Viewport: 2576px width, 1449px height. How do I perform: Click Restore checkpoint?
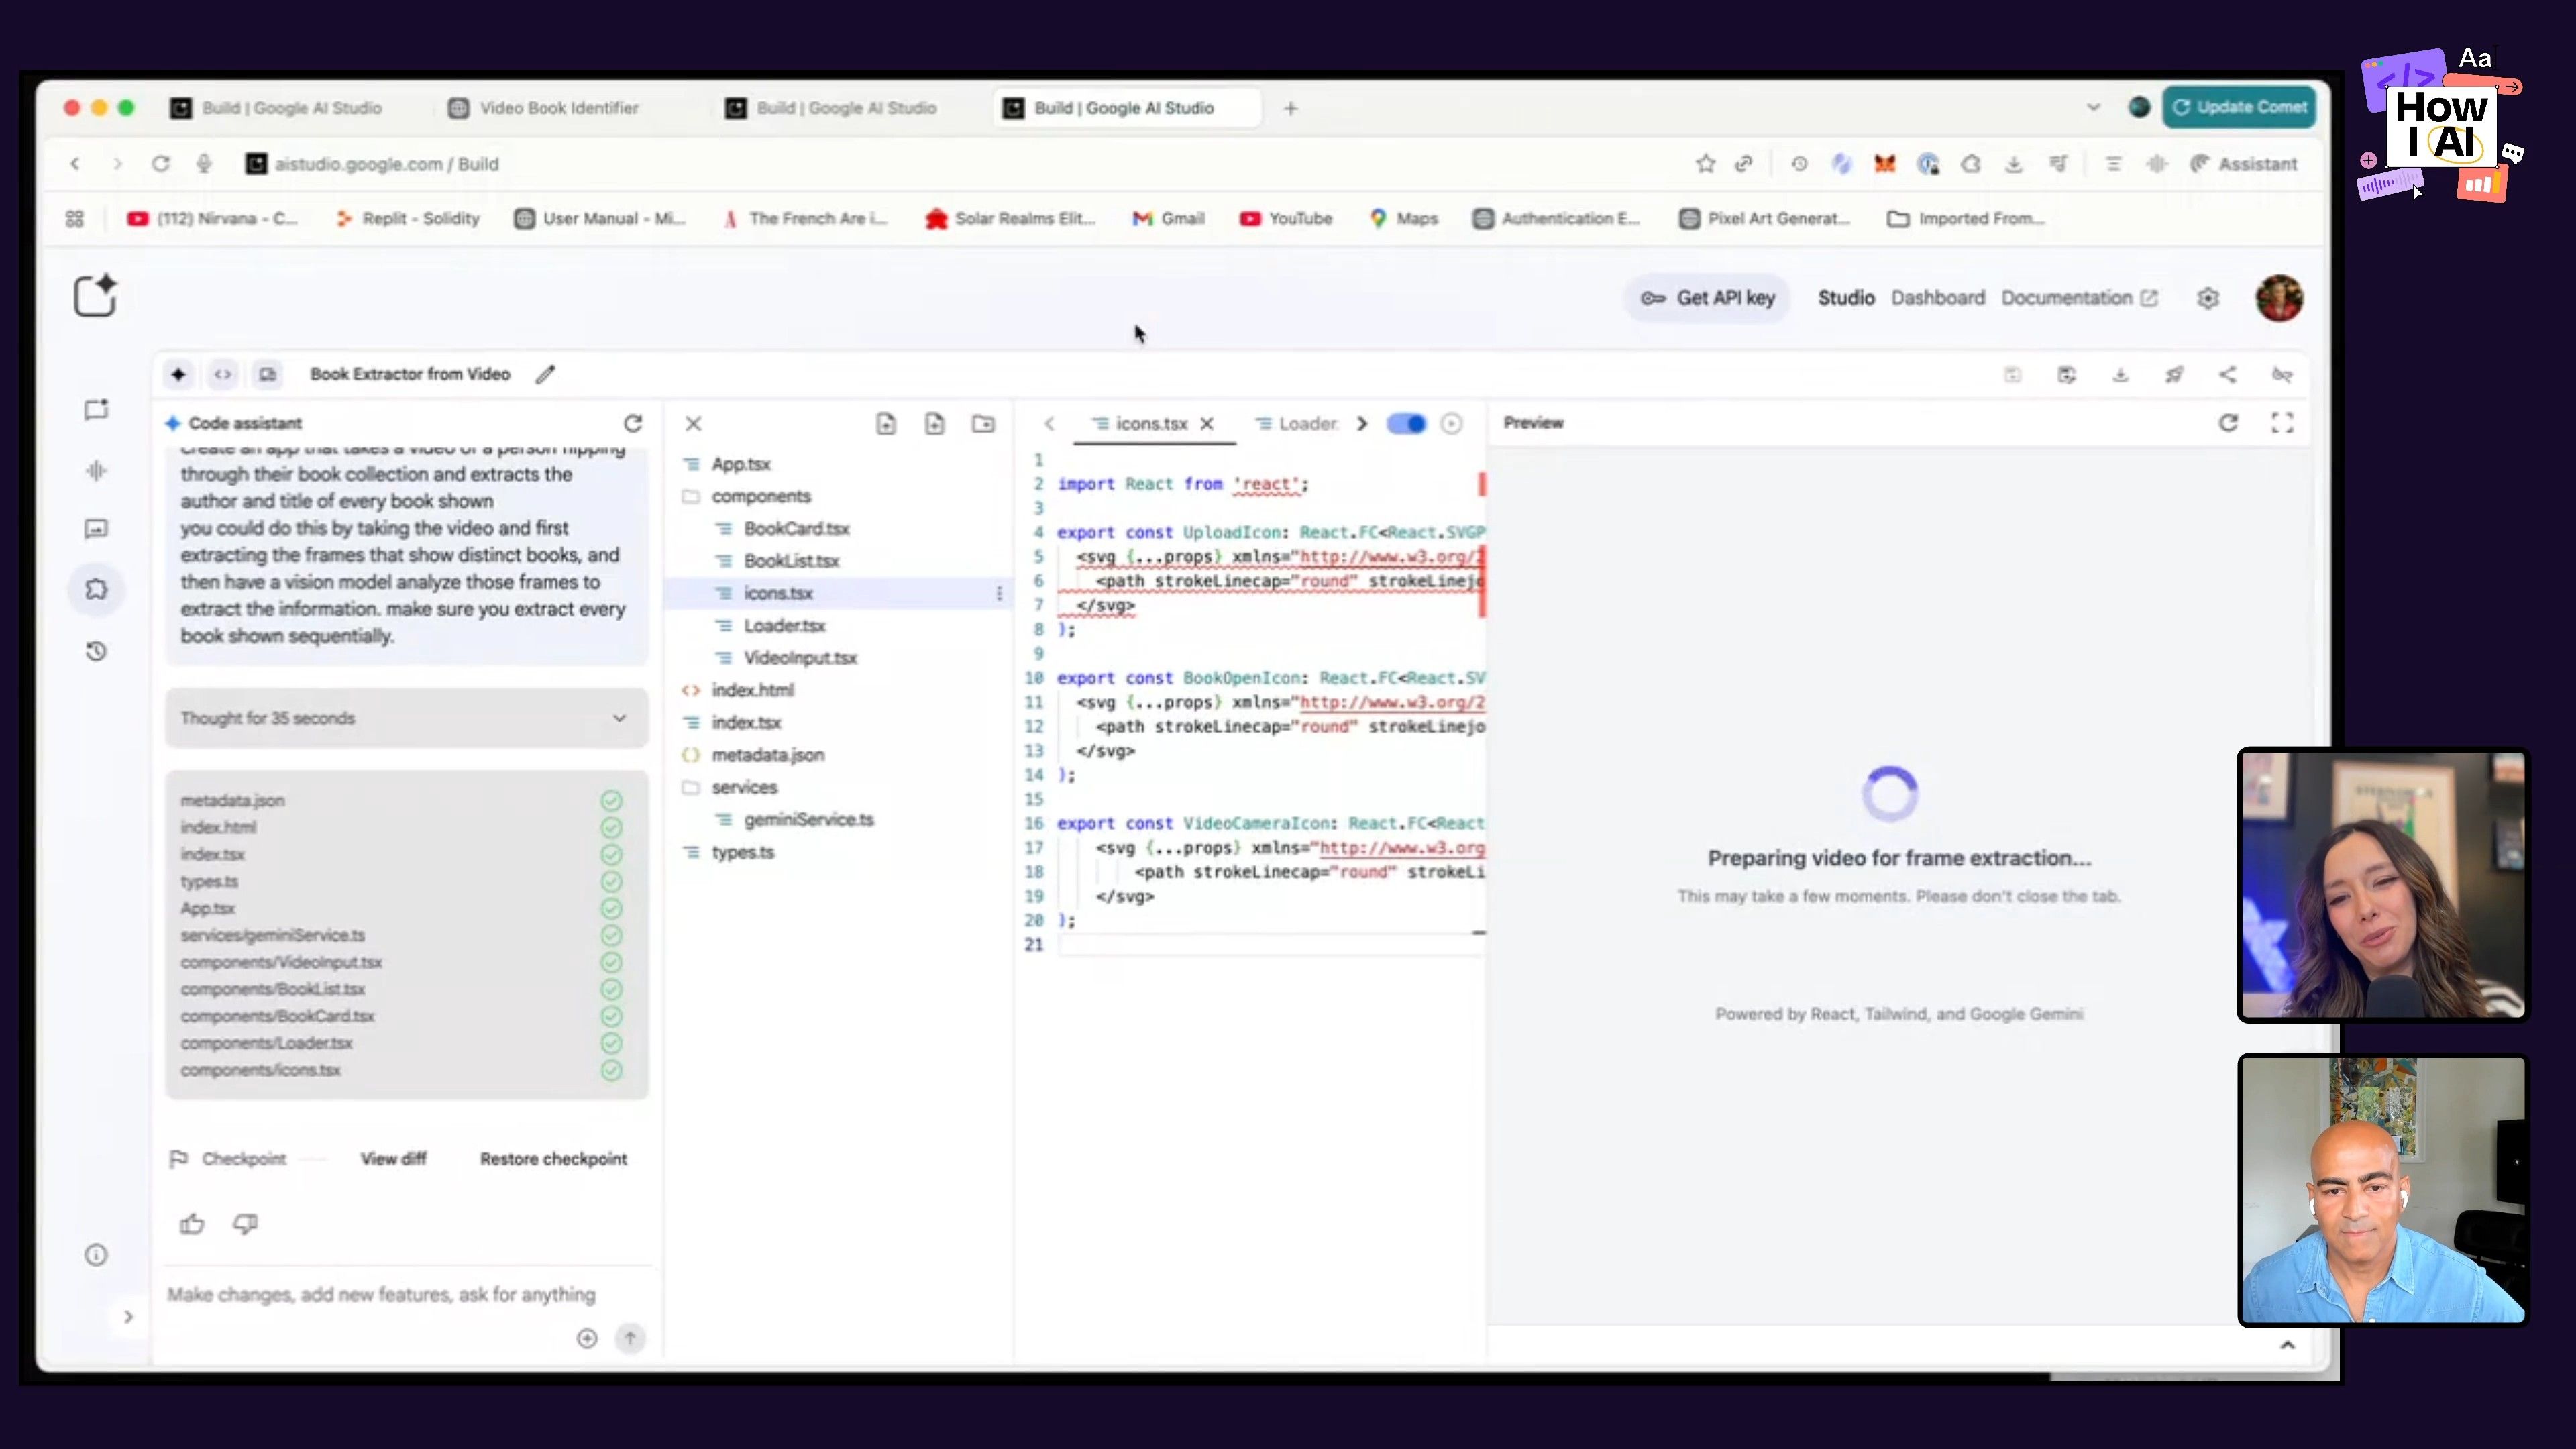[x=553, y=1159]
